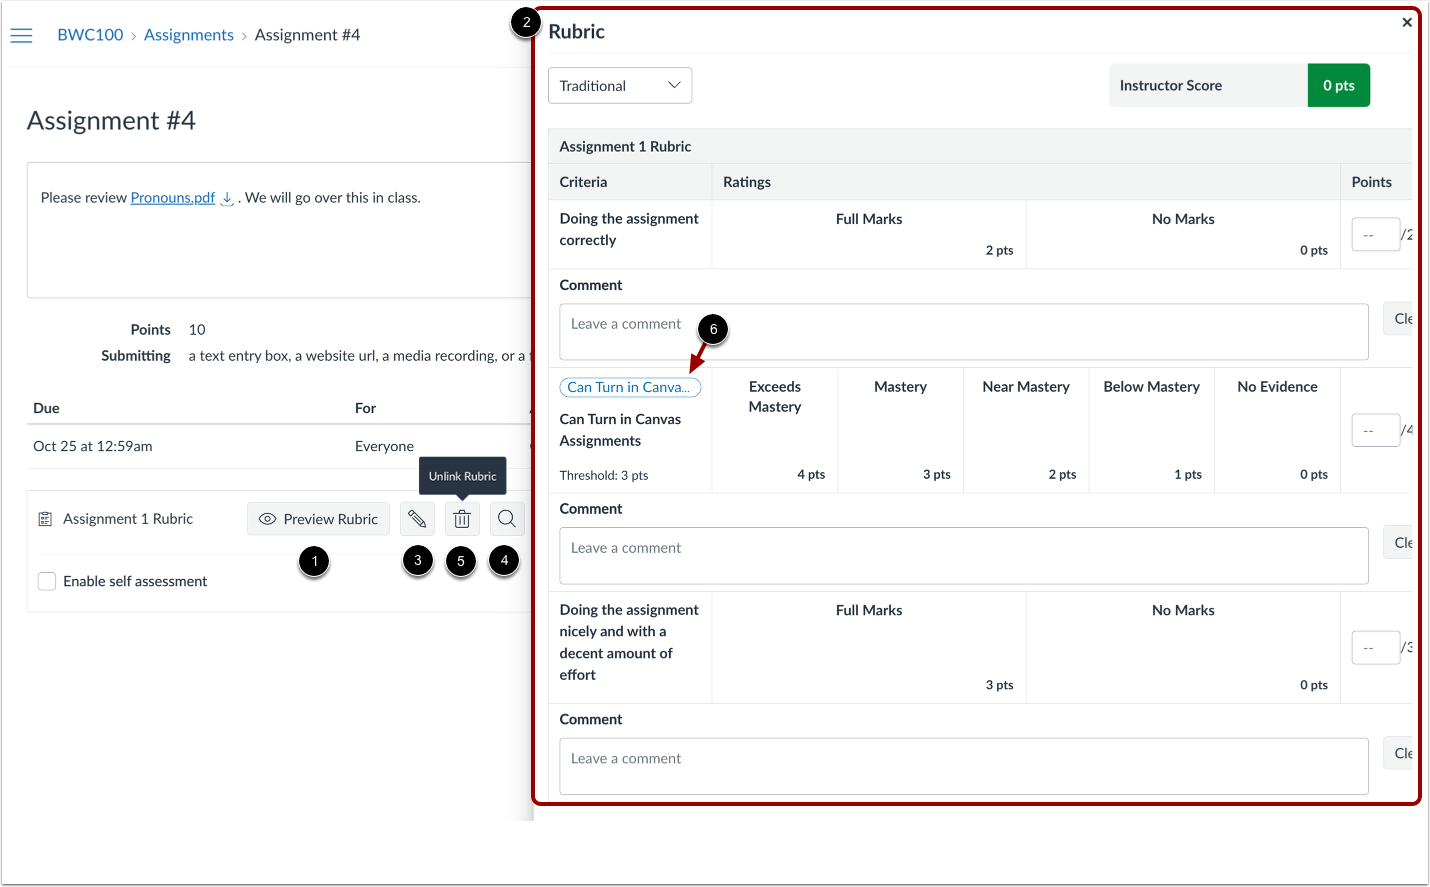Click the Criteria column header
The width and height of the screenshot is (1430, 887).
point(583,182)
